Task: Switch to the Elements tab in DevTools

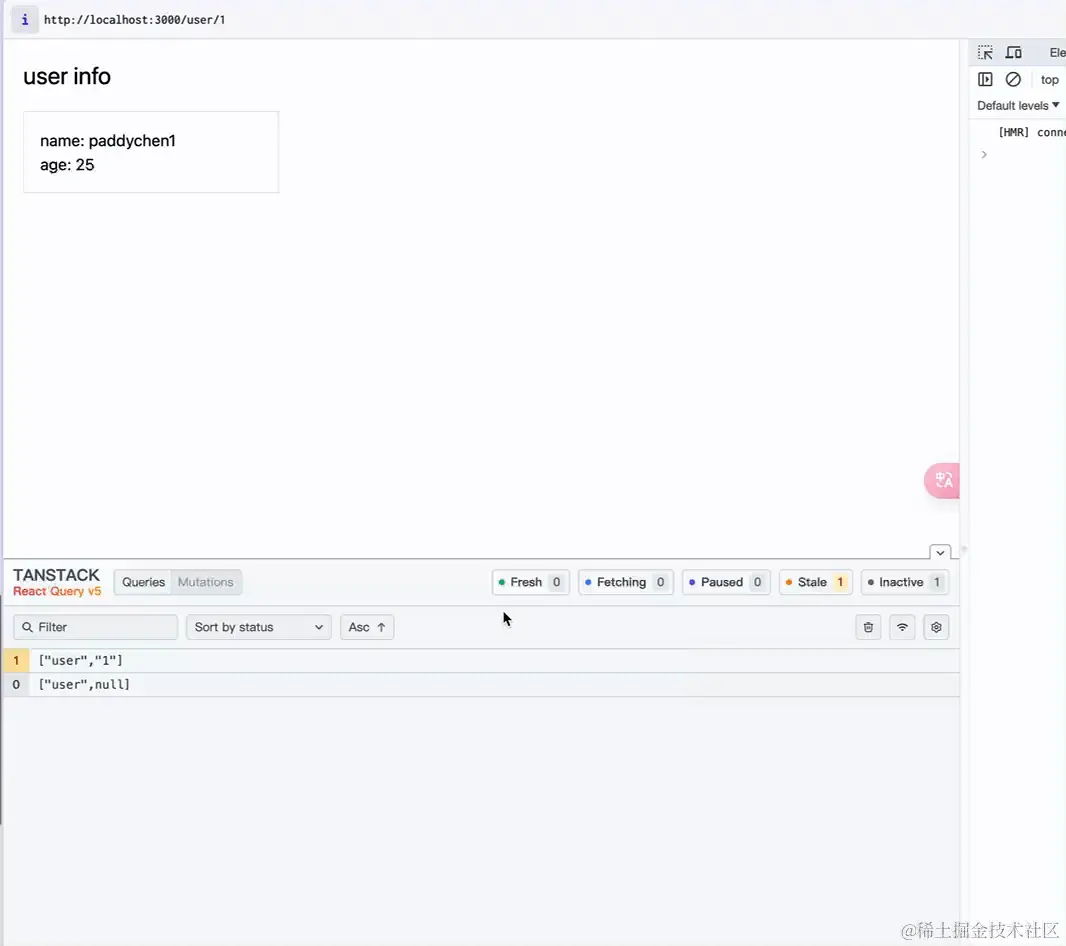Action: pos(1056,52)
